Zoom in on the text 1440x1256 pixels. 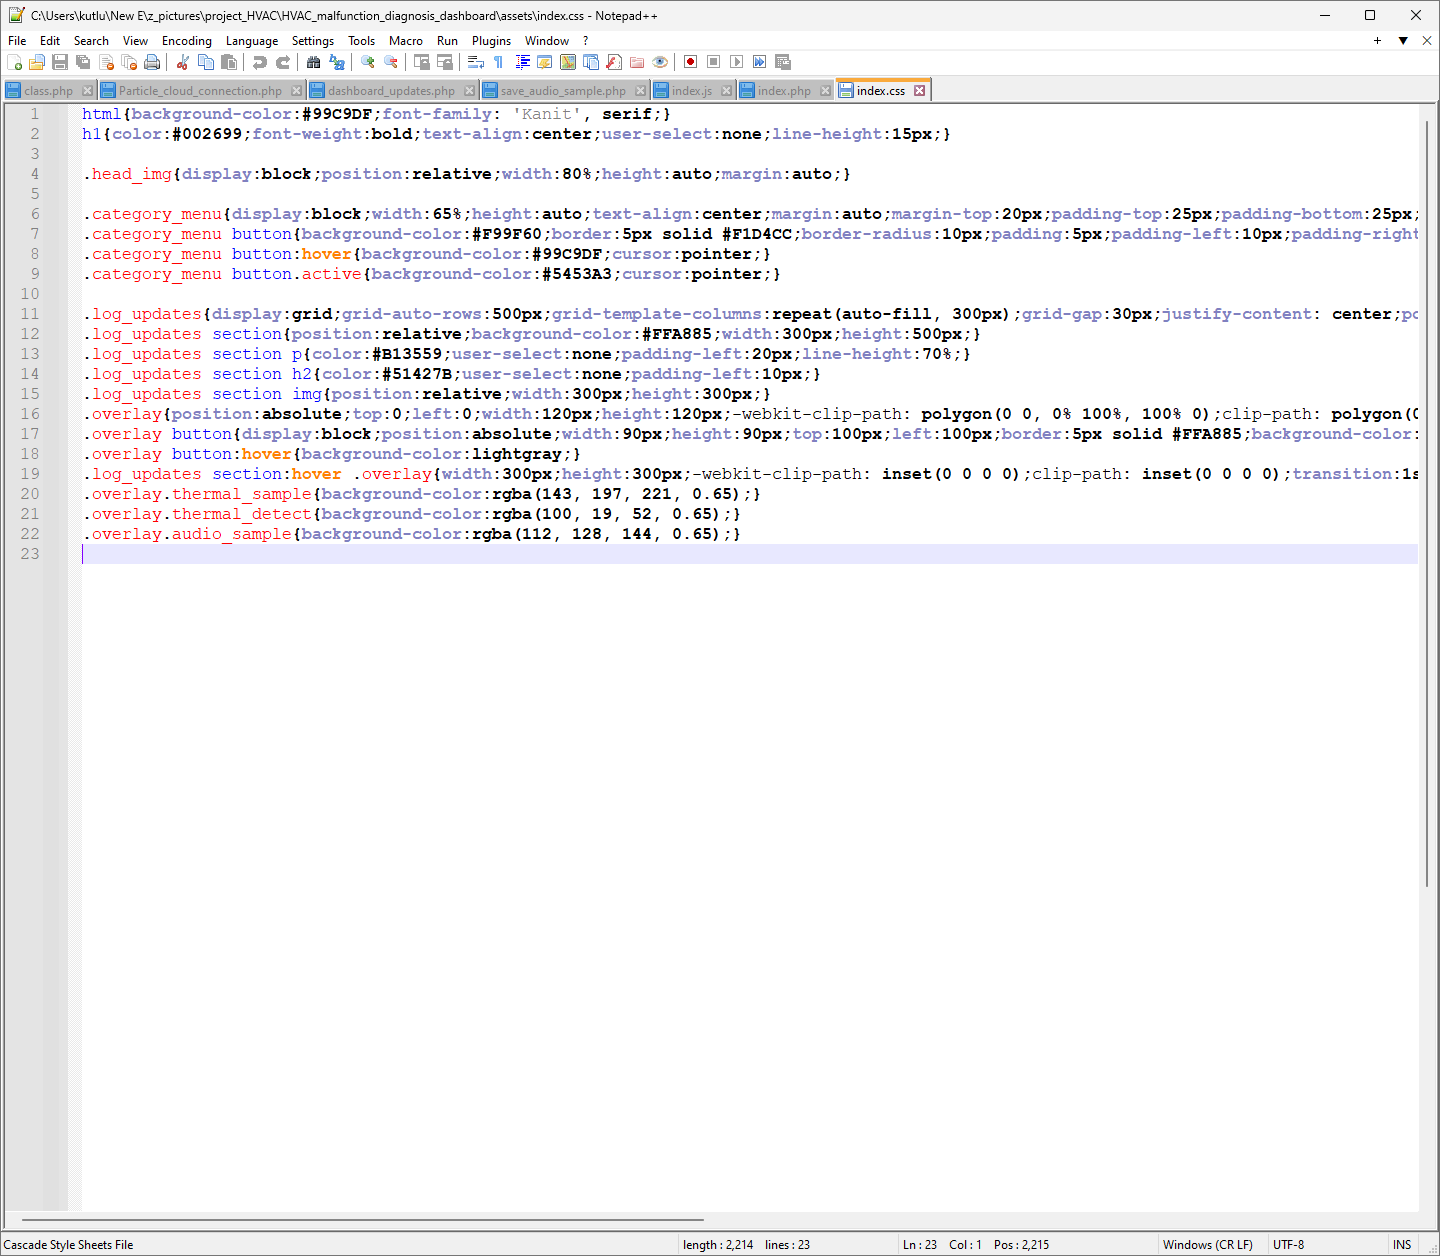(366, 62)
